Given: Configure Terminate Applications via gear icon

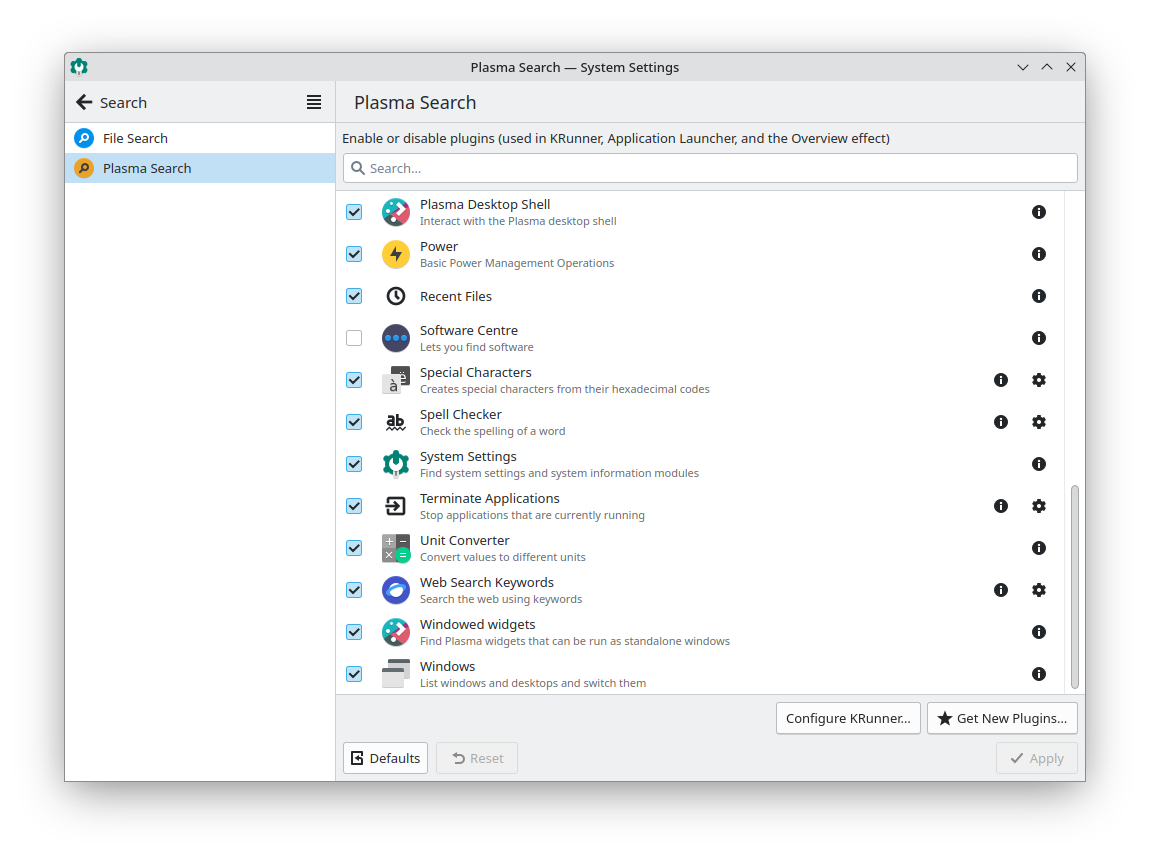Looking at the screenshot, I should [1039, 506].
